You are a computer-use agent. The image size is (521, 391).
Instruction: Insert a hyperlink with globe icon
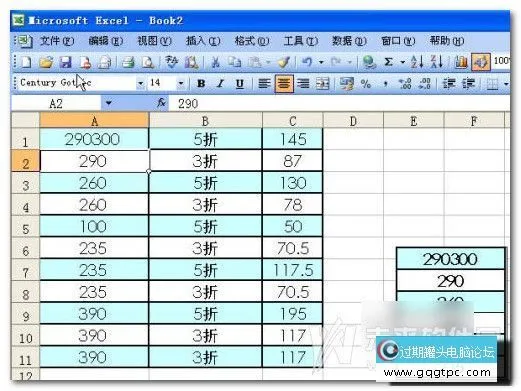coord(369,62)
